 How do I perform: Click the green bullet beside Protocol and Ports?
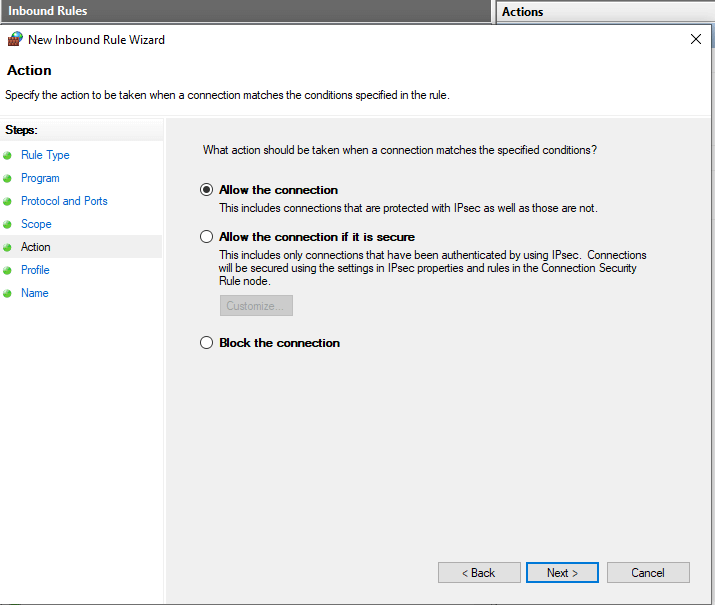(x=7, y=202)
